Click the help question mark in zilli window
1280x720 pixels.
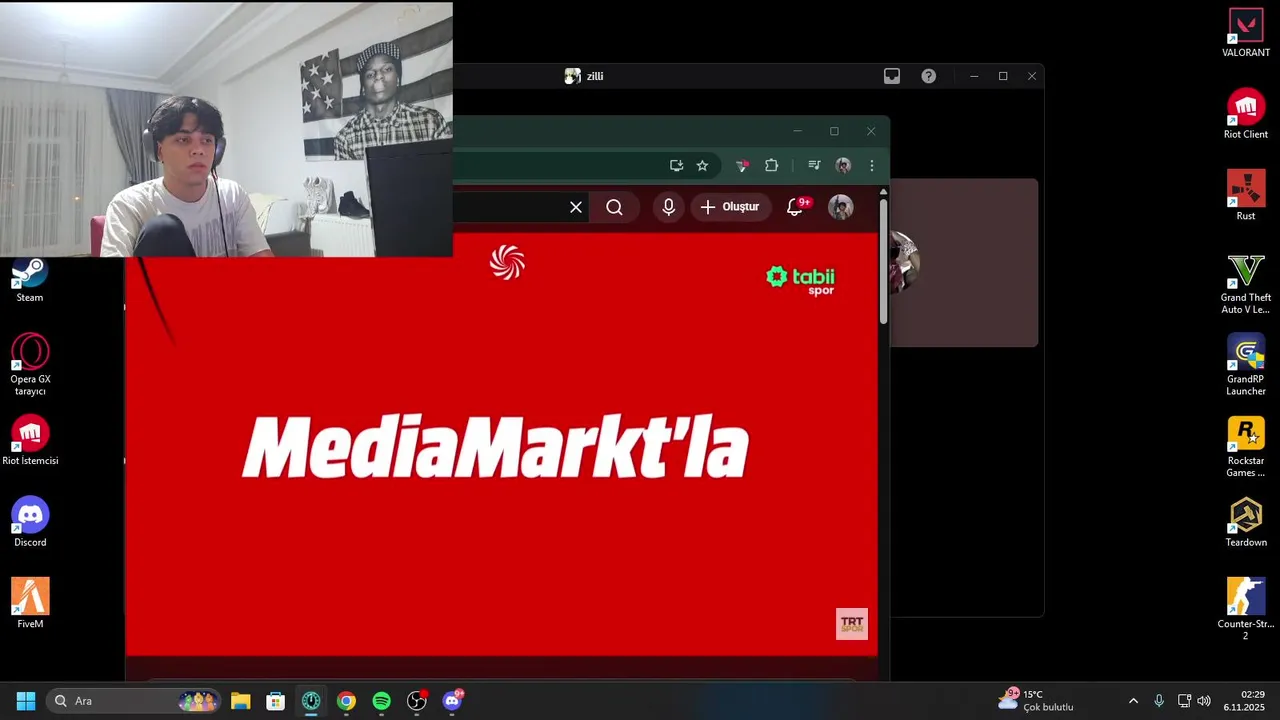click(x=929, y=76)
